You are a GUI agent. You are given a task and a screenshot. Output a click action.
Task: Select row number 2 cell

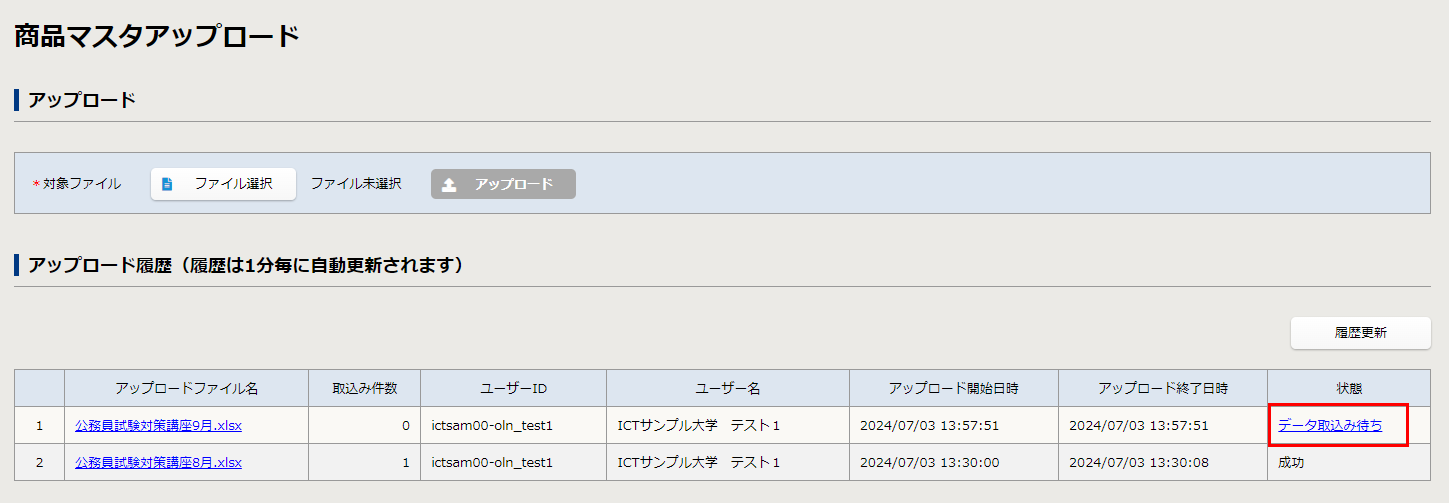coord(39,462)
